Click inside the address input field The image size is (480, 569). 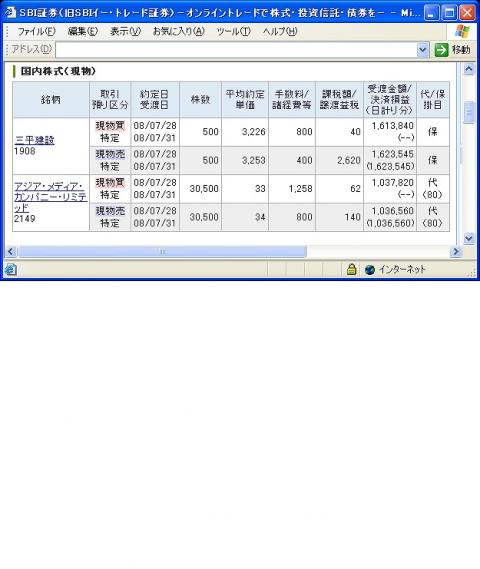pyautogui.click(x=236, y=50)
